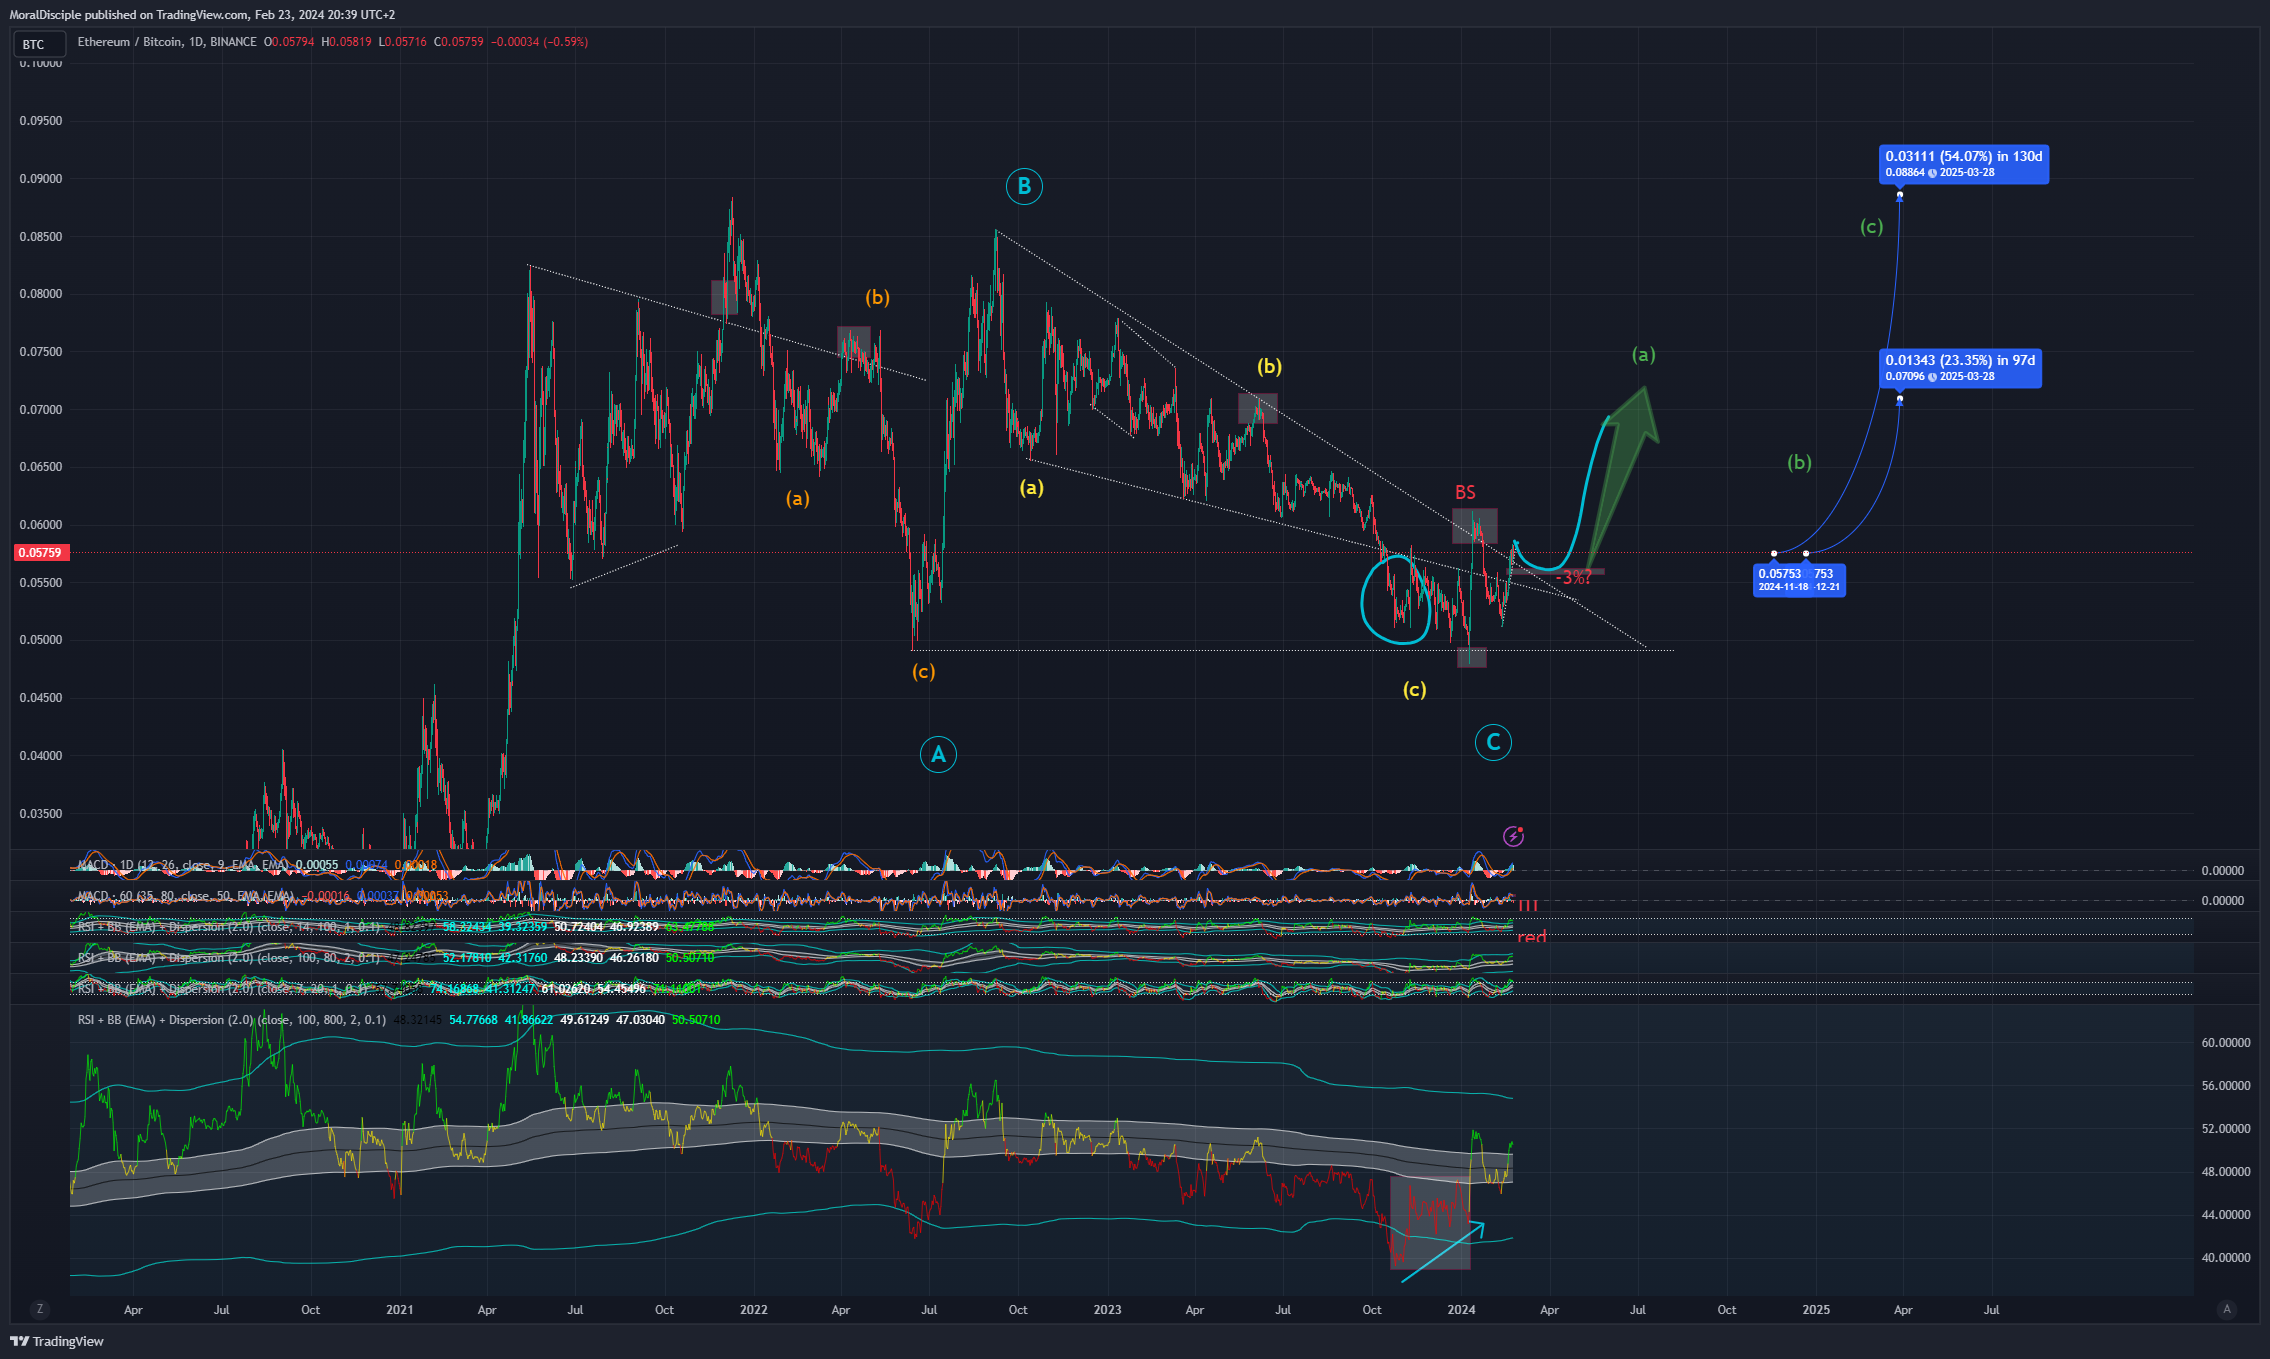
Task: Click the BTC currency button
Action: click(40, 44)
